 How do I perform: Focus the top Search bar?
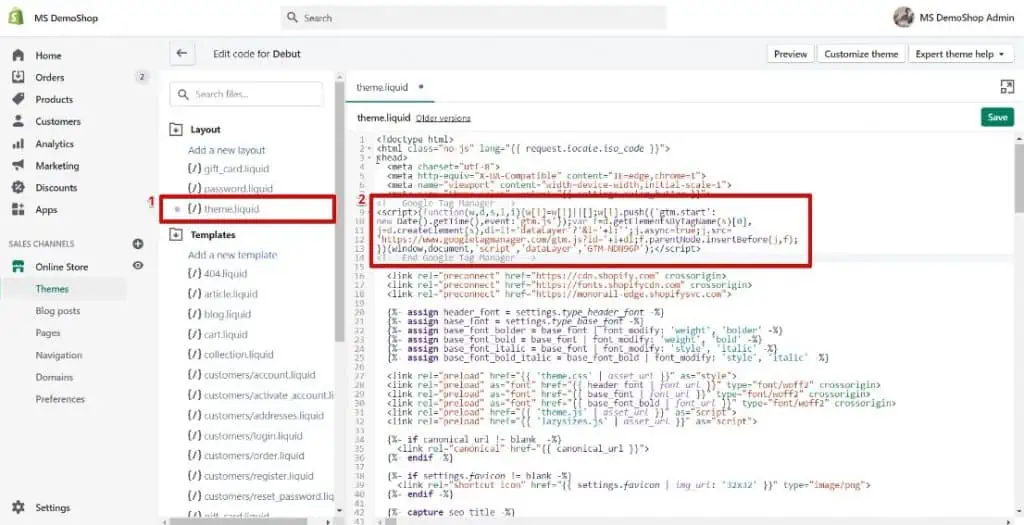(x=473, y=18)
